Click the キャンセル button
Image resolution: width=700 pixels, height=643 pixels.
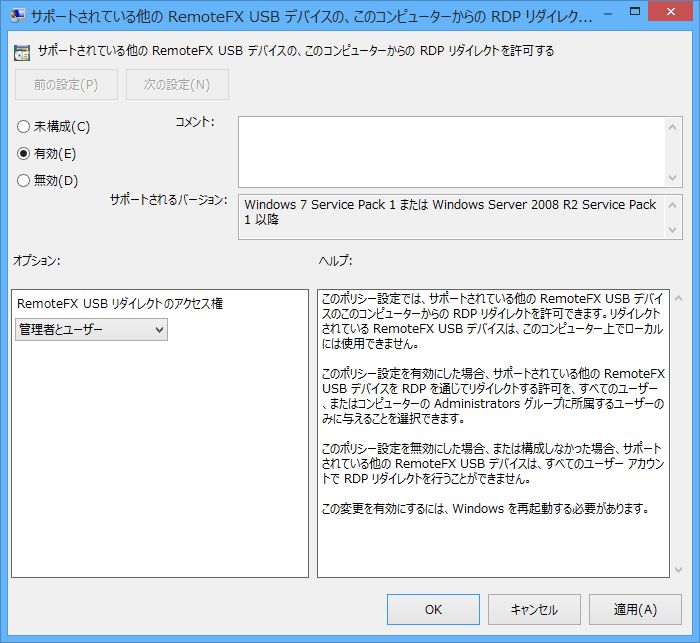coord(534,610)
